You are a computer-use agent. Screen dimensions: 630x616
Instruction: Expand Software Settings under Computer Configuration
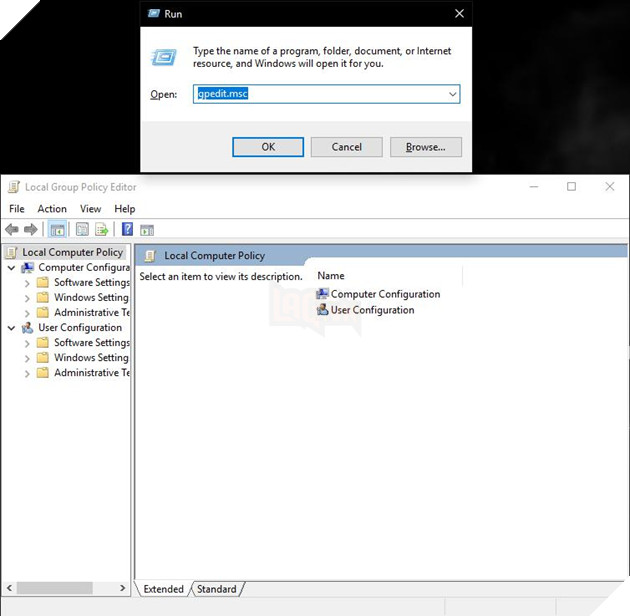(x=27, y=283)
